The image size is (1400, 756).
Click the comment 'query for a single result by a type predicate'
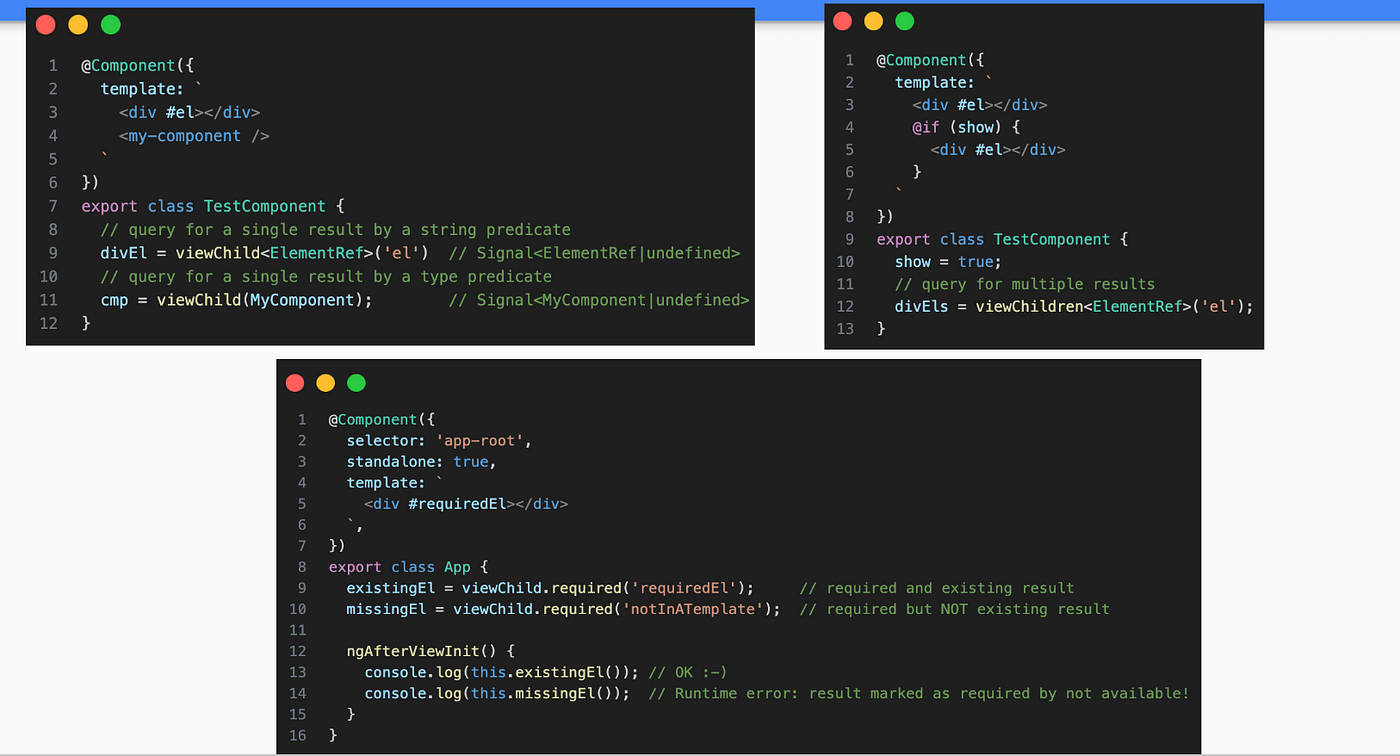(326, 277)
